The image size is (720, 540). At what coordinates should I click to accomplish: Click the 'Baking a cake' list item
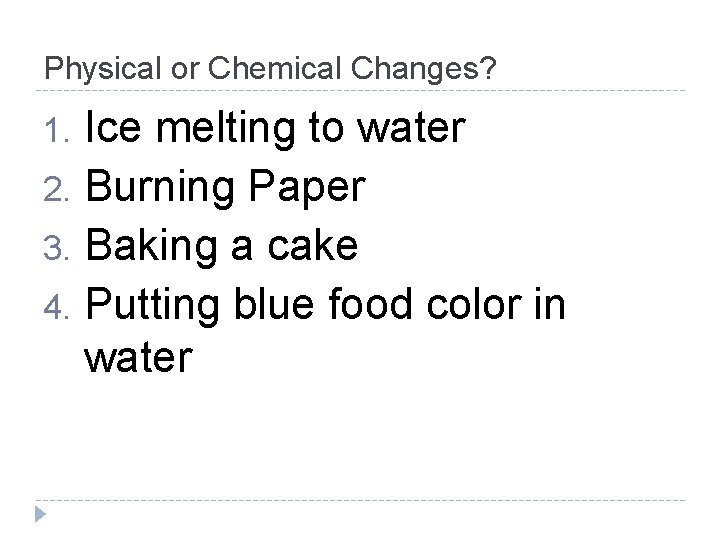221,245
